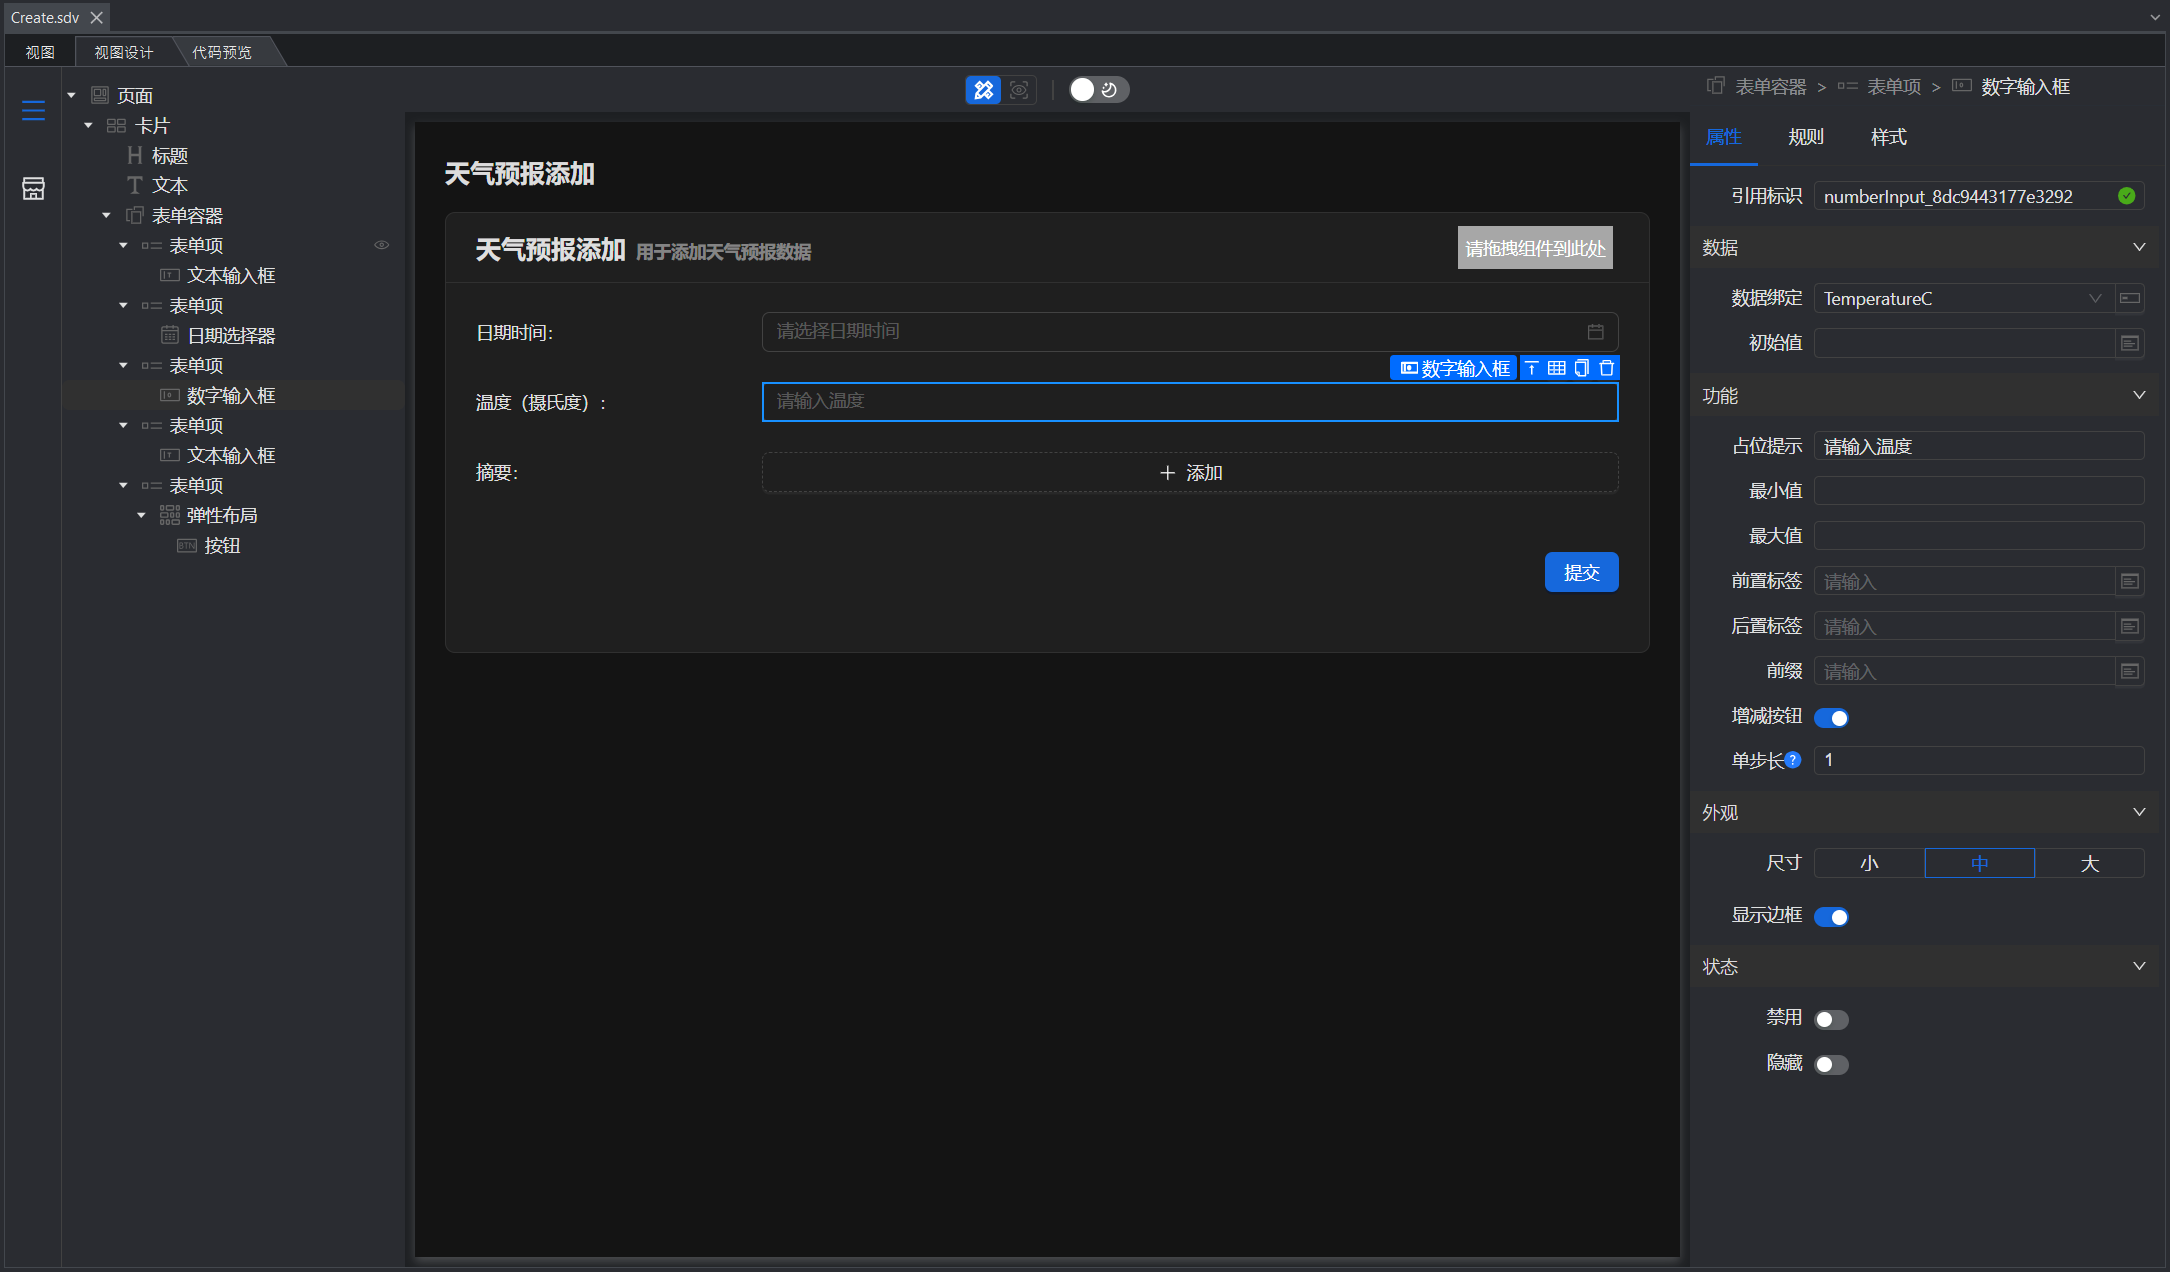Image resolution: width=2170 pixels, height=1272 pixels.
Task: Select 按钮 node in the tree
Action: [x=222, y=546]
